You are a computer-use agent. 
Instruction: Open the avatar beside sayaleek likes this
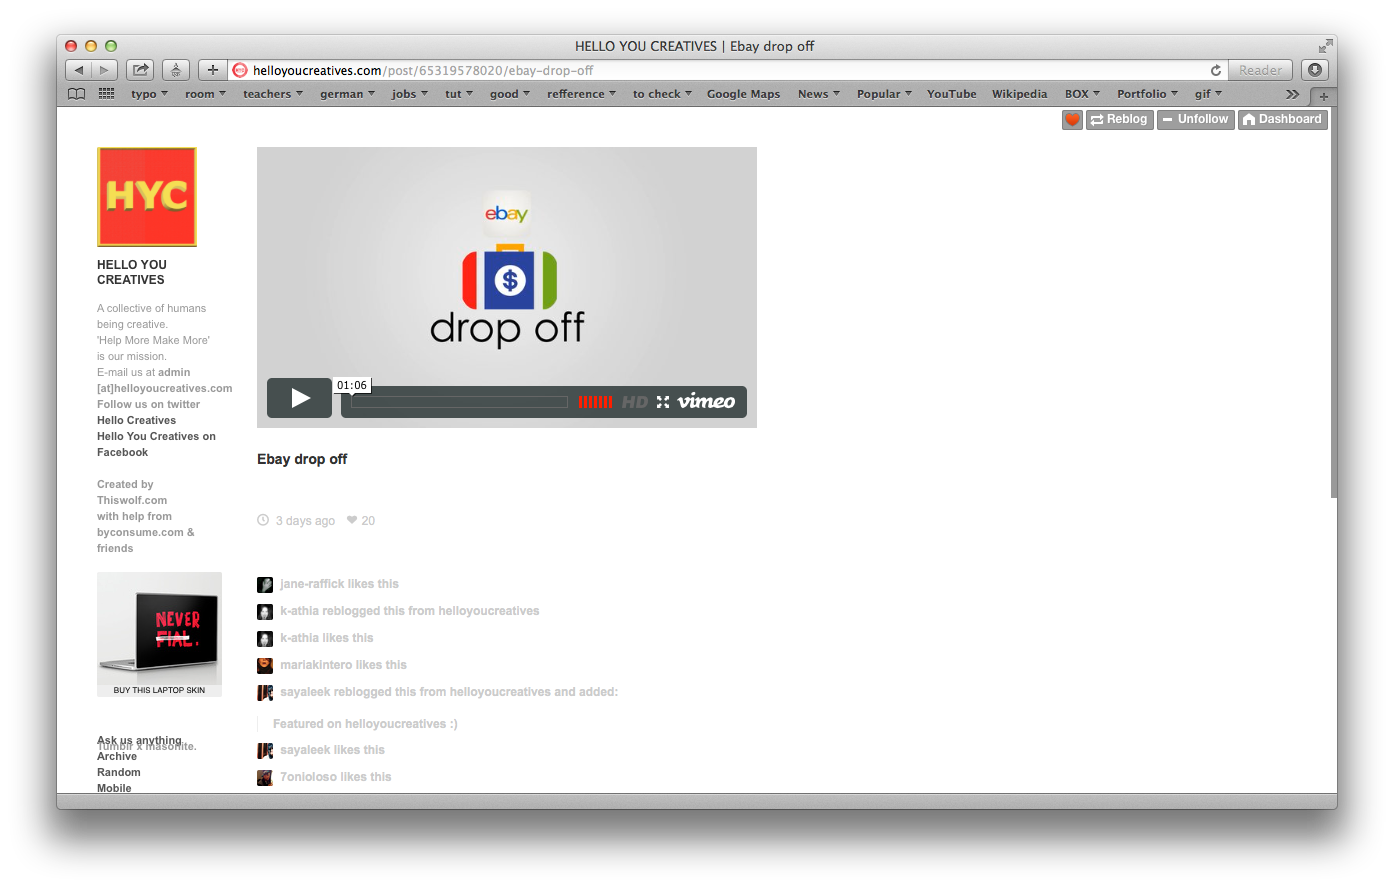tap(265, 751)
